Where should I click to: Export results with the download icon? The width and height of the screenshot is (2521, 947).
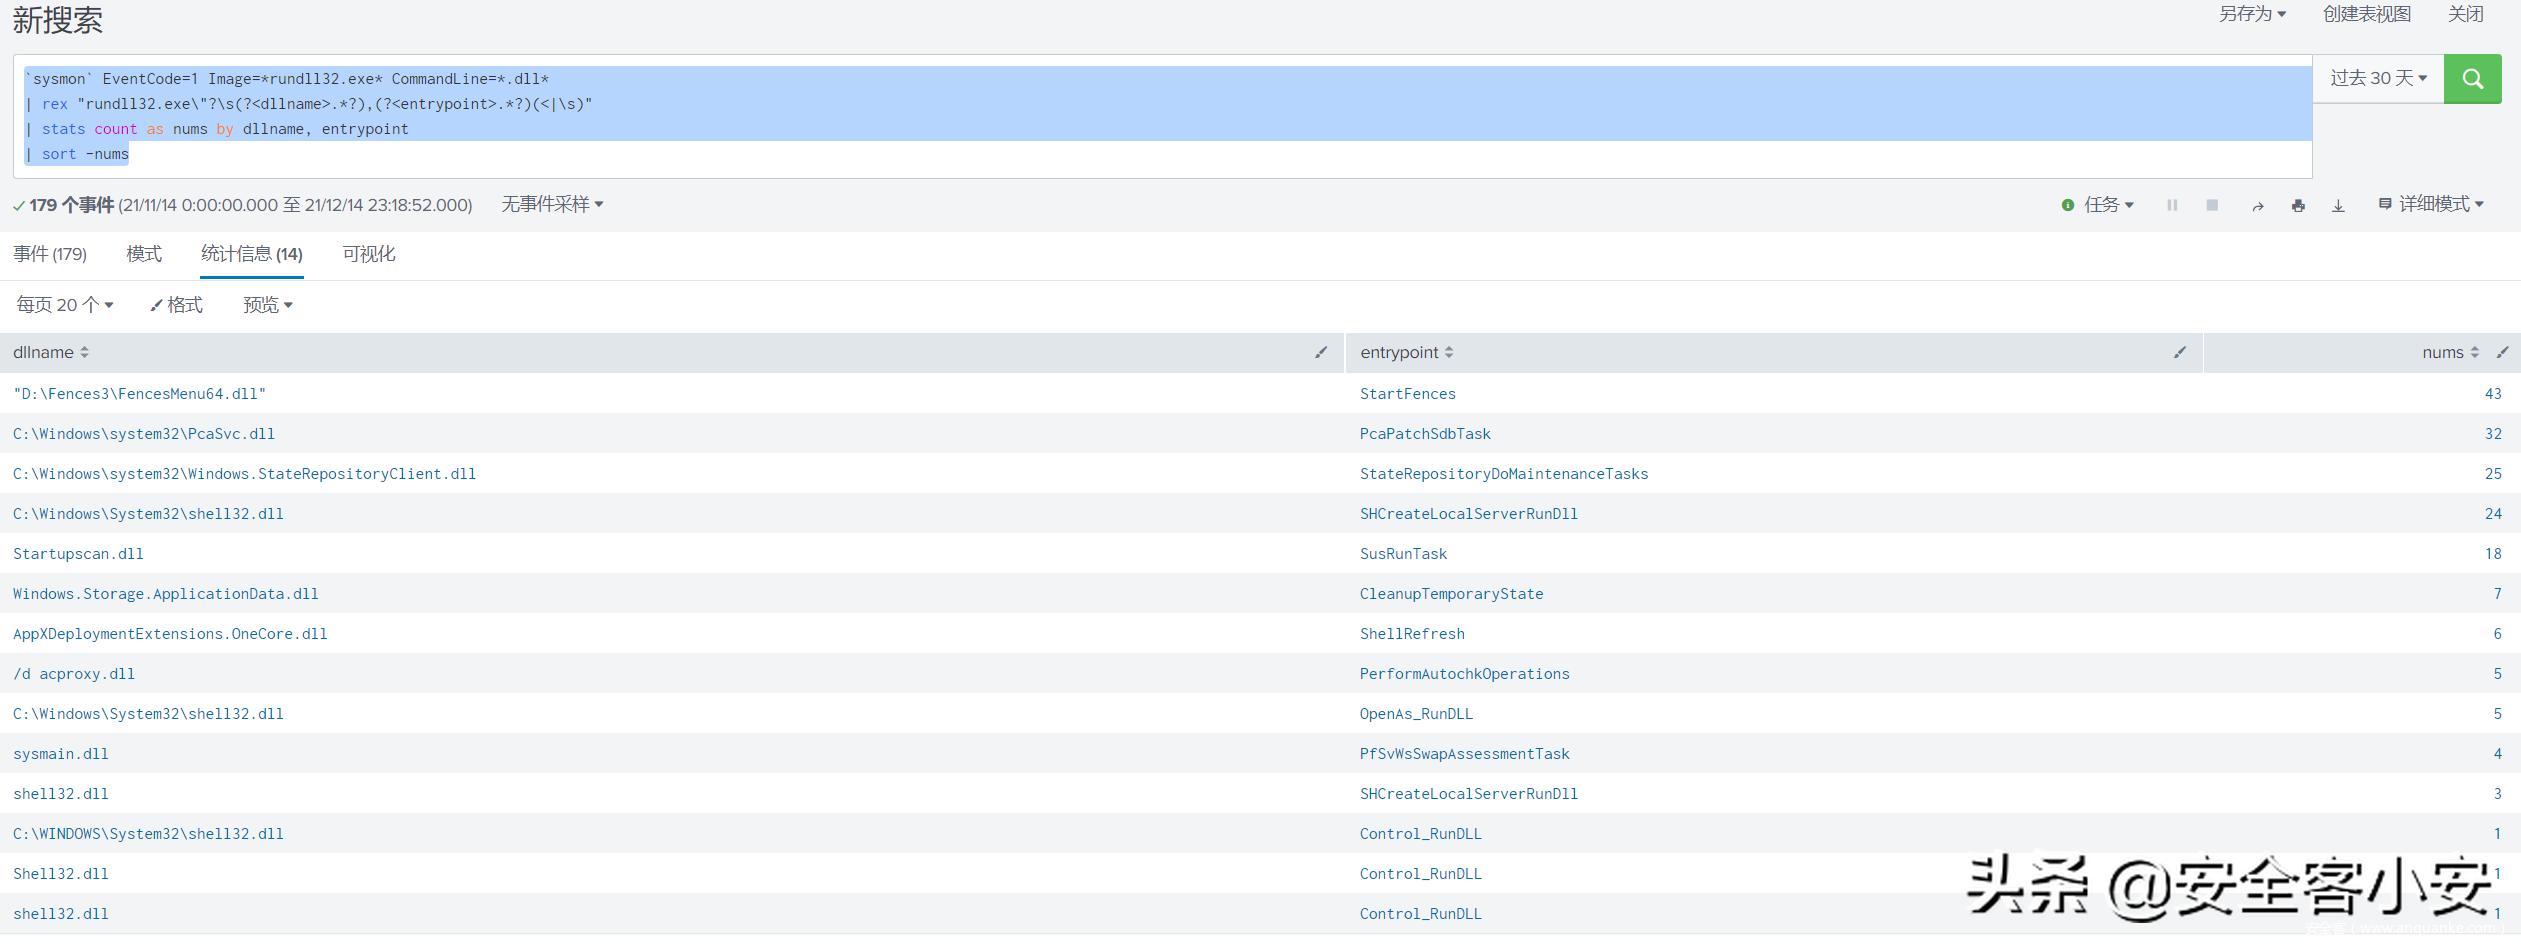point(2338,206)
